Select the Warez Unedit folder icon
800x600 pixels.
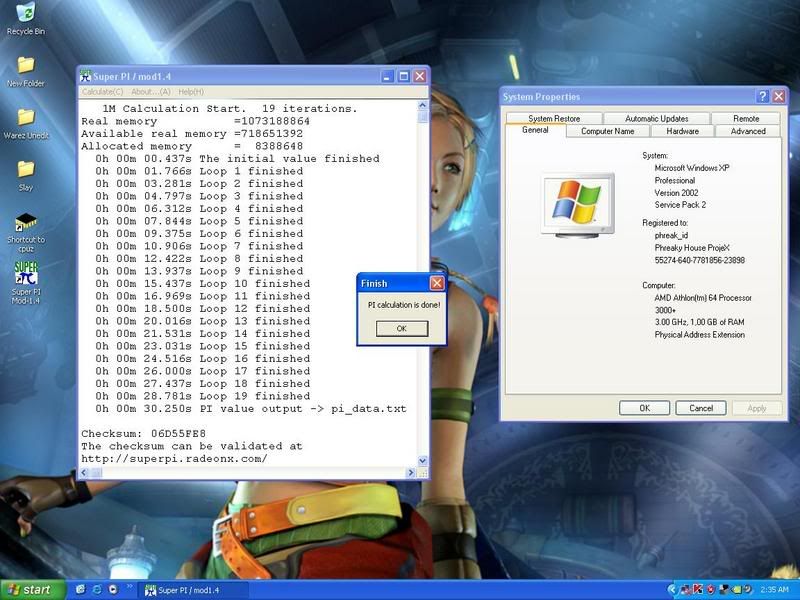[25, 117]
